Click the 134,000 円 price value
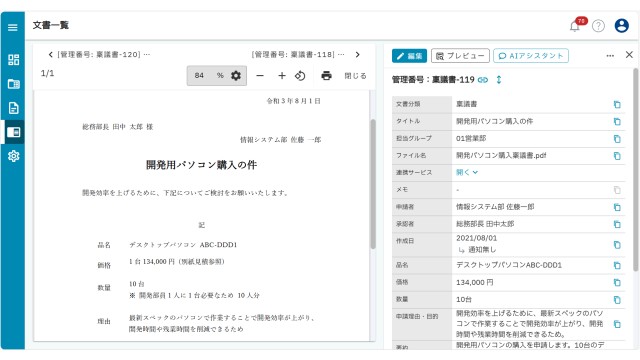Screen dimensions: 640x360 475,282
